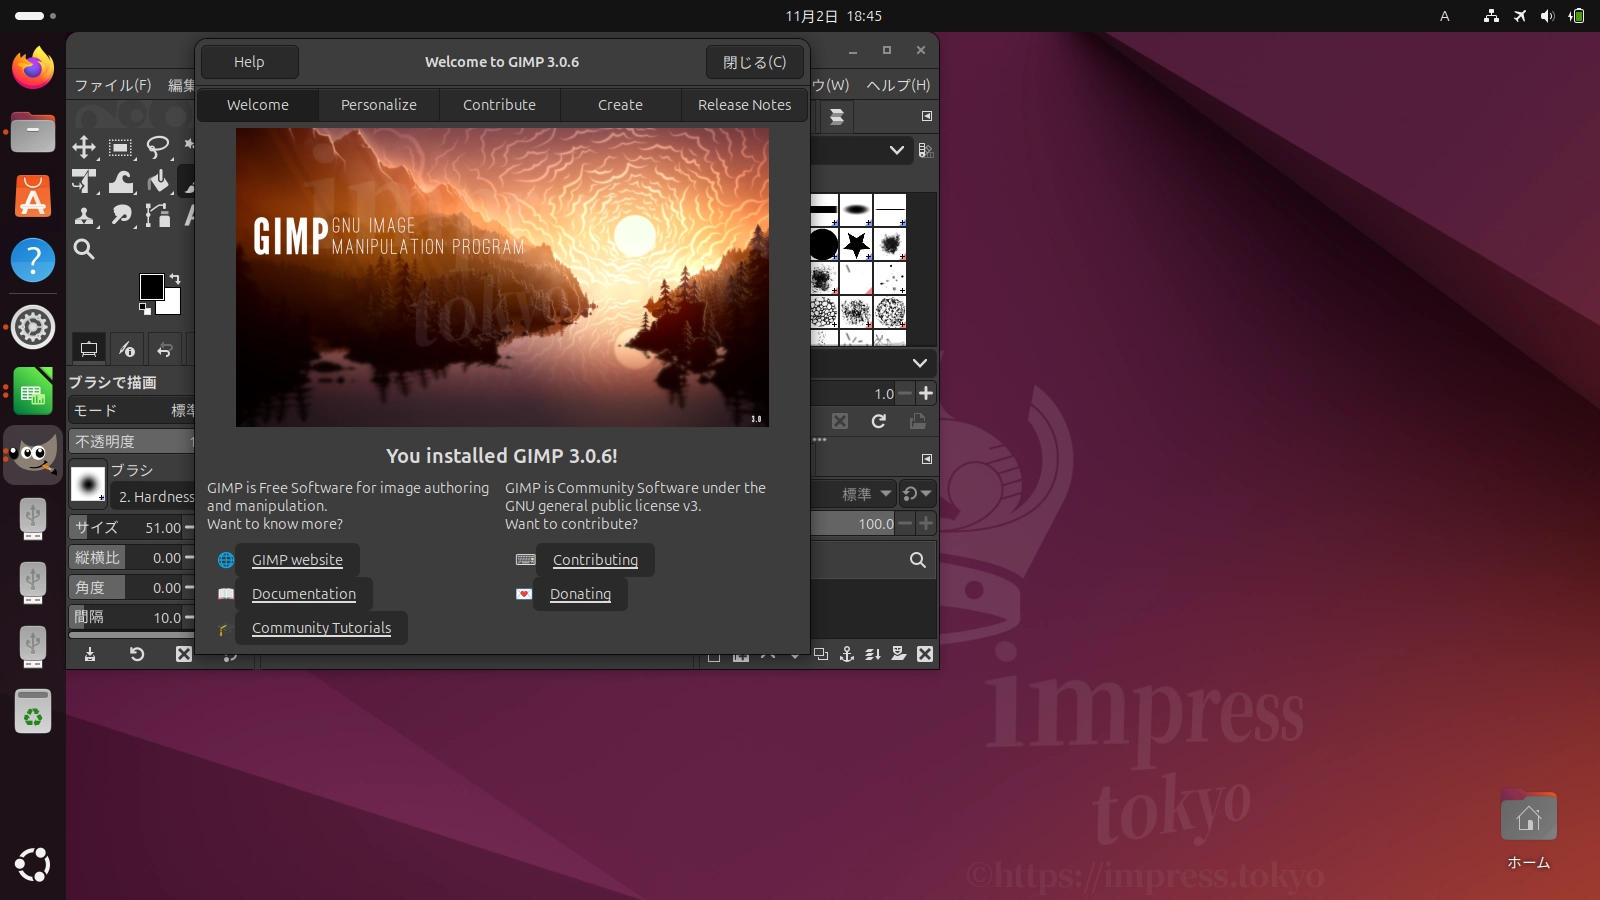Viewport: 1600px width, 900px height.
Task: Select the Clone stamp tool
Action: [x=84, y=216]
